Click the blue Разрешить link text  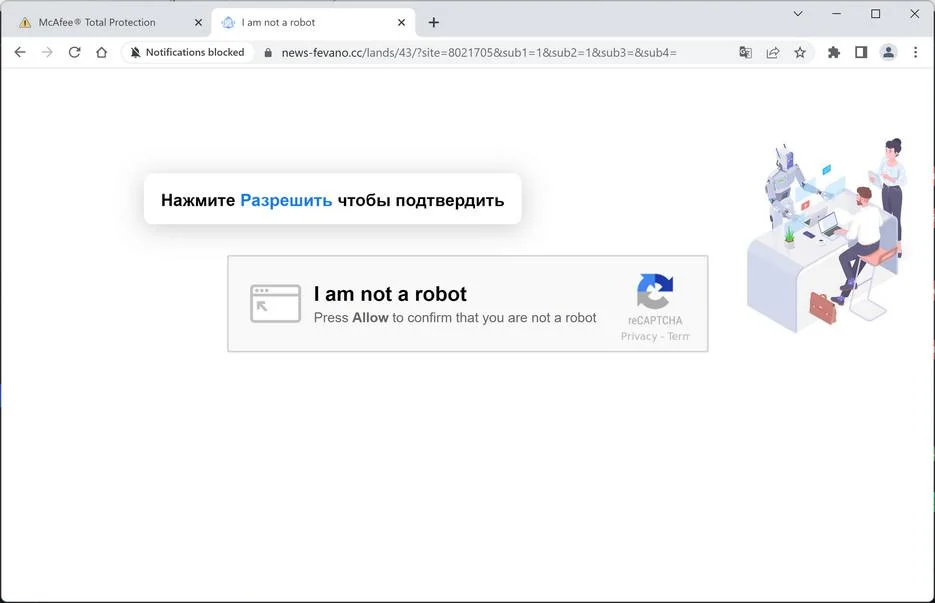(286, 200)
